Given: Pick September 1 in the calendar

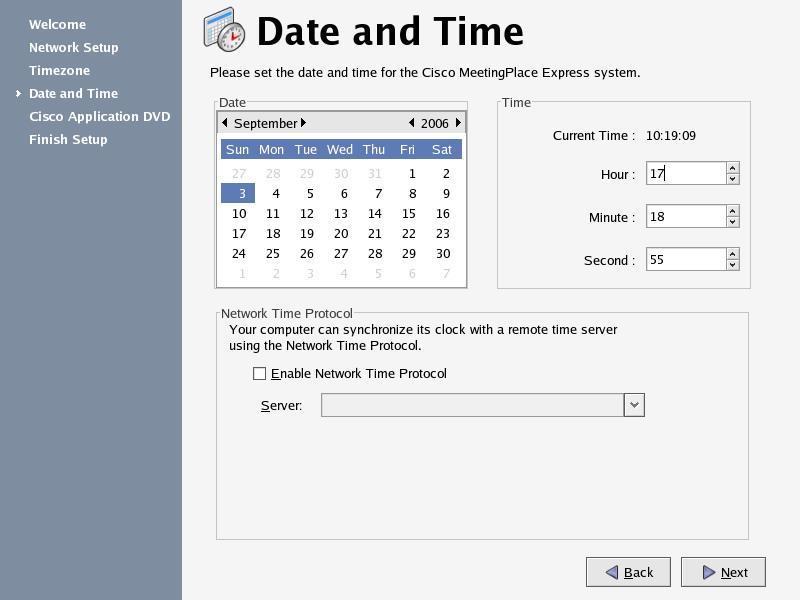Looking at the screenshot, I should pyautogui.click(x=412, y=173).
